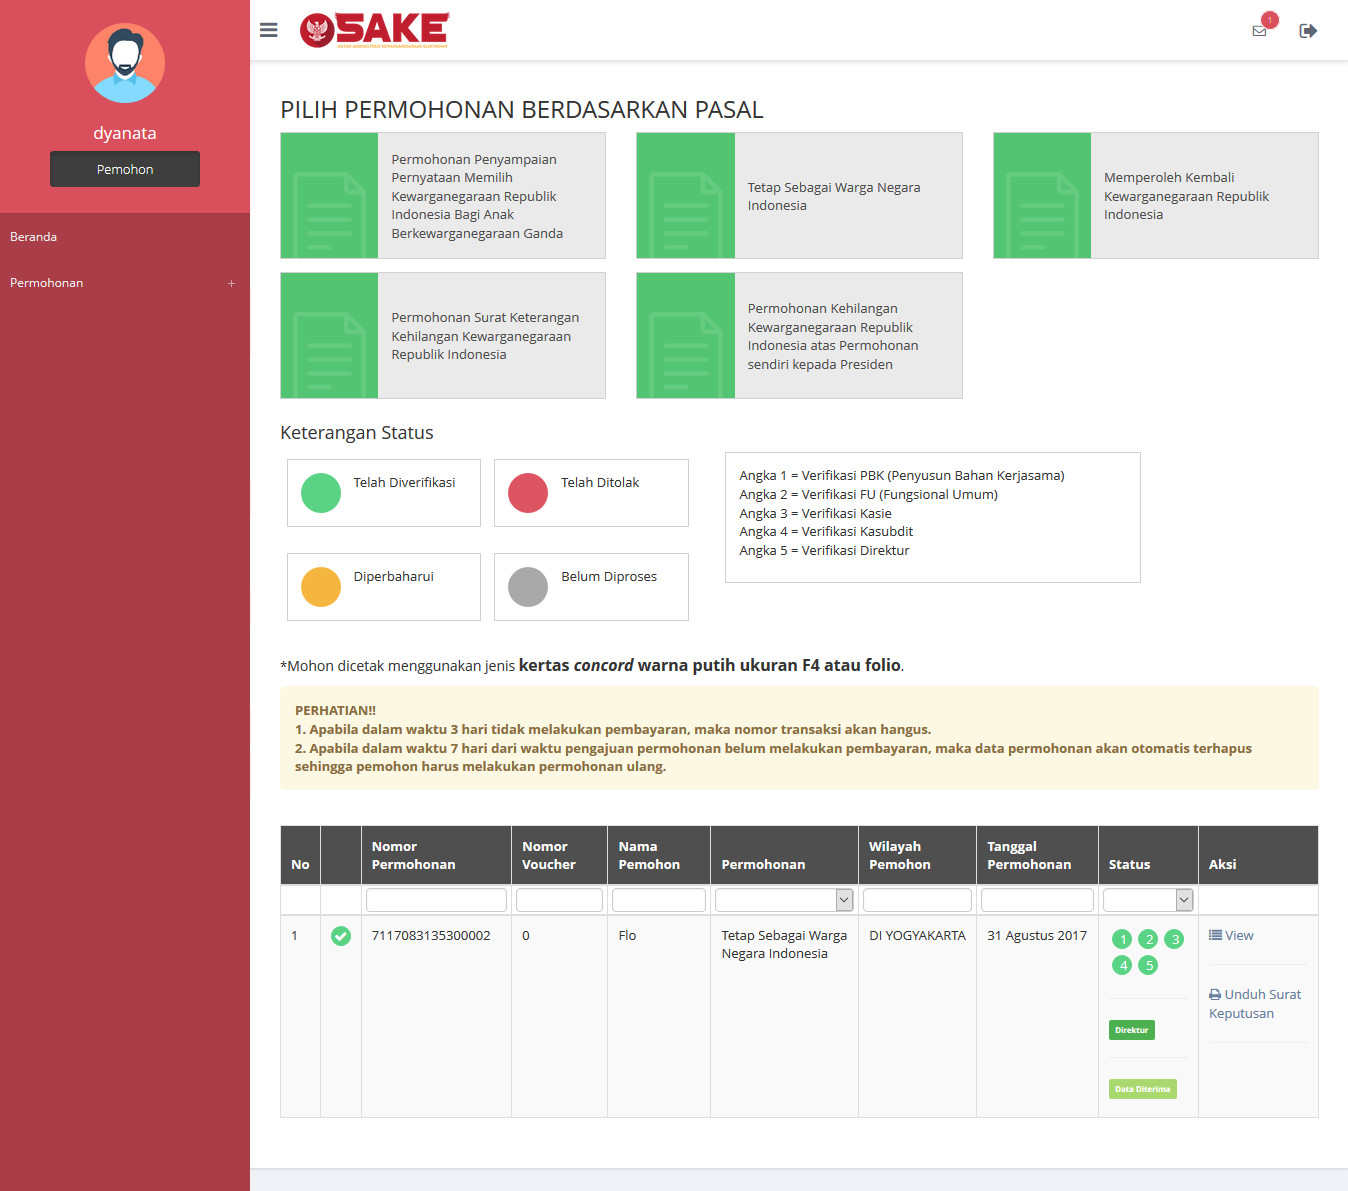The image size is (1348, 1191).
Task: Click the dyanata profile avatar
Action: pos(125,63)
